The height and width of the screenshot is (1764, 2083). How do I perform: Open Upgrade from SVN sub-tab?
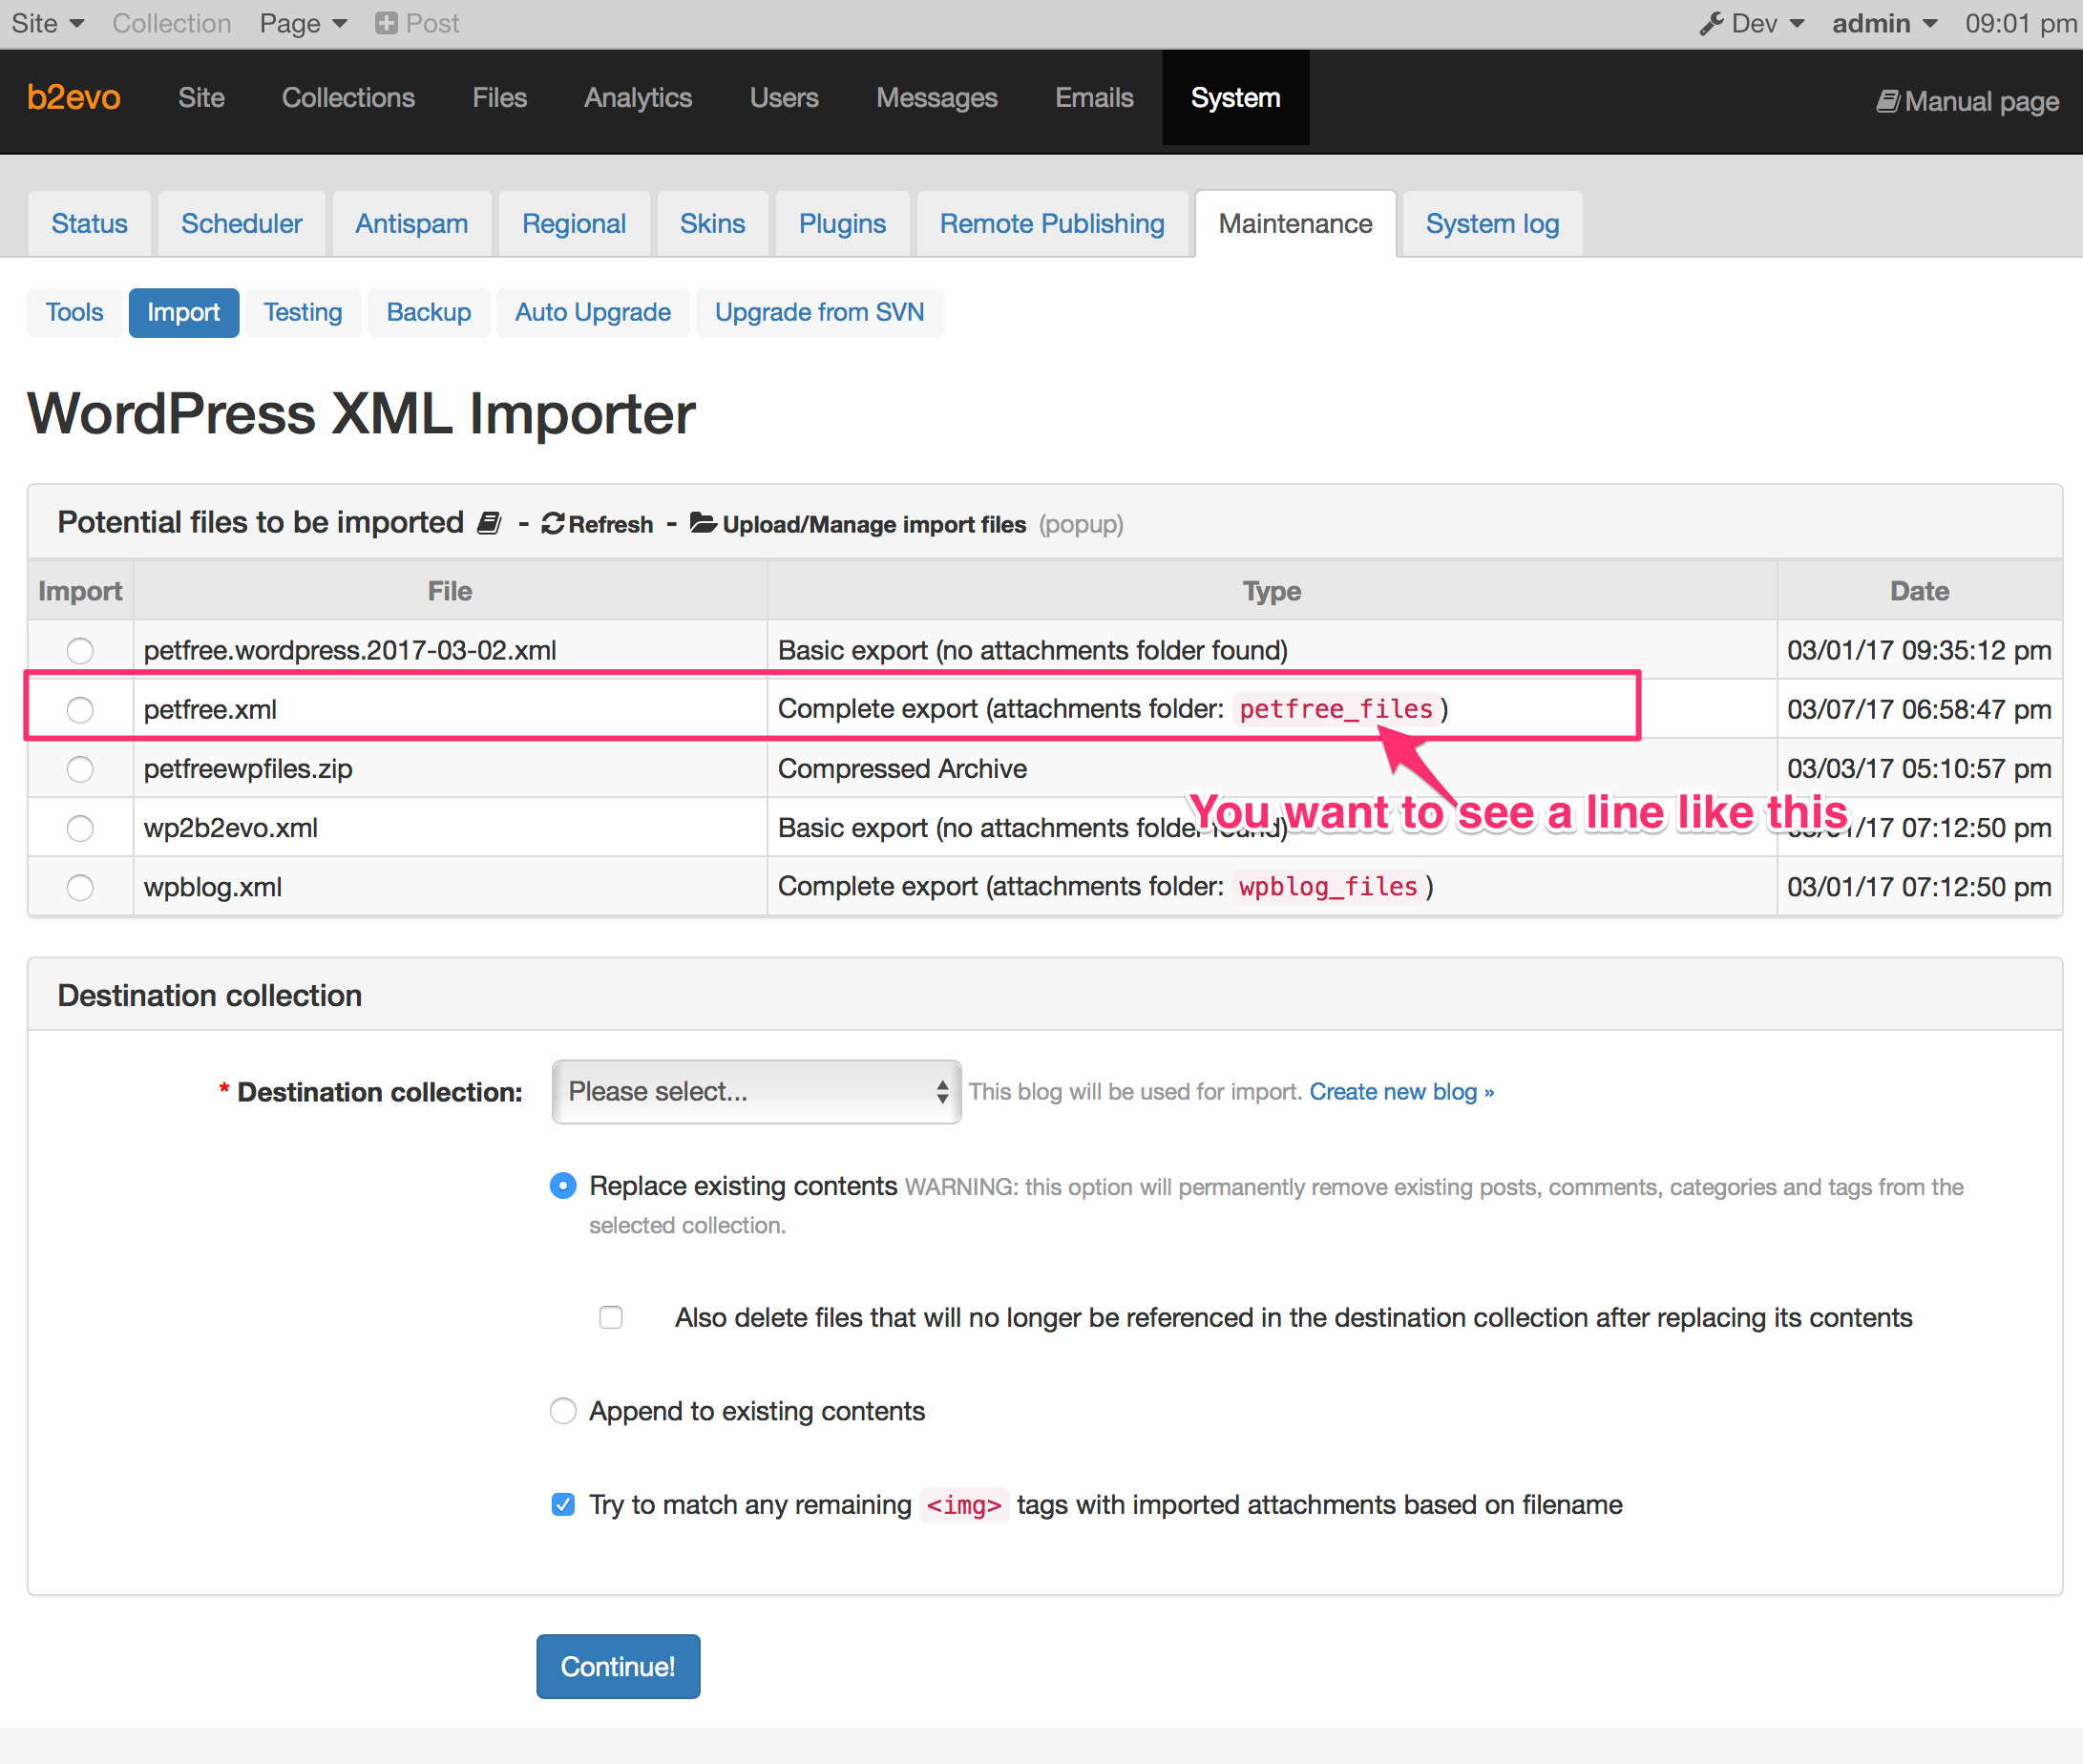[x=819, y=313]
